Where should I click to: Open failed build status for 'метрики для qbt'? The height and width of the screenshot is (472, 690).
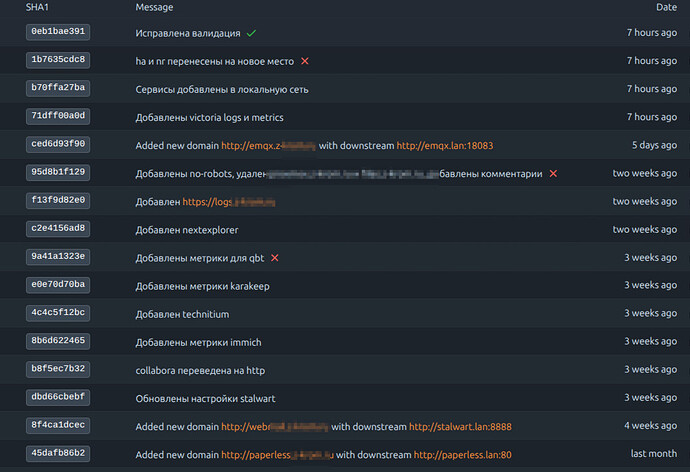coord(275,258)
